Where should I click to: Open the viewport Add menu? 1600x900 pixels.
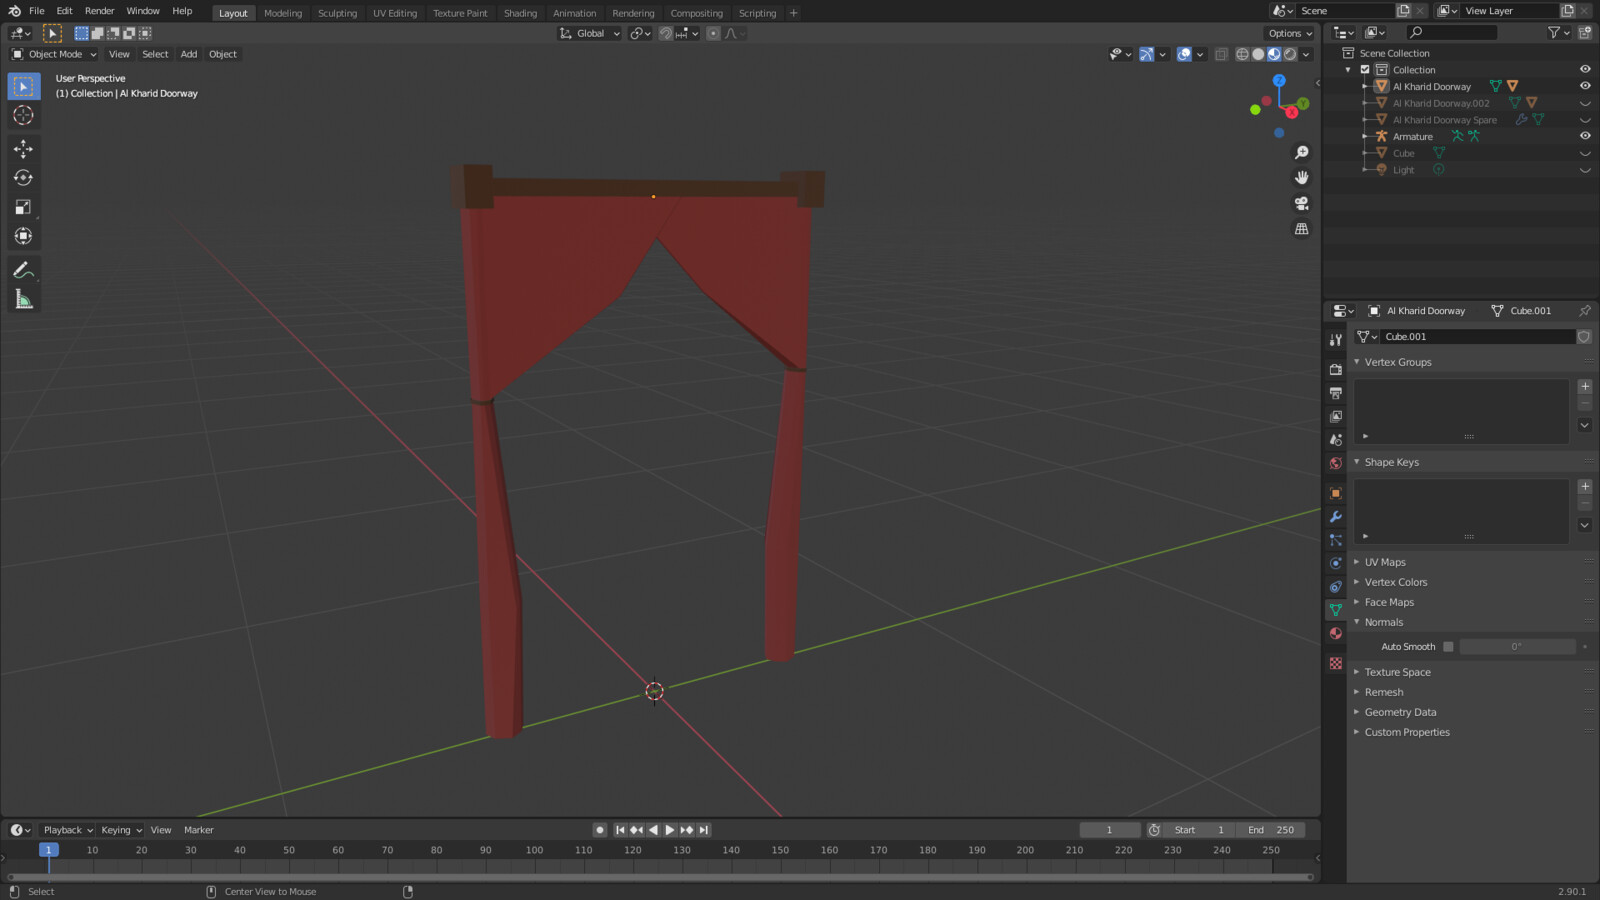click(x=189, y=54)
